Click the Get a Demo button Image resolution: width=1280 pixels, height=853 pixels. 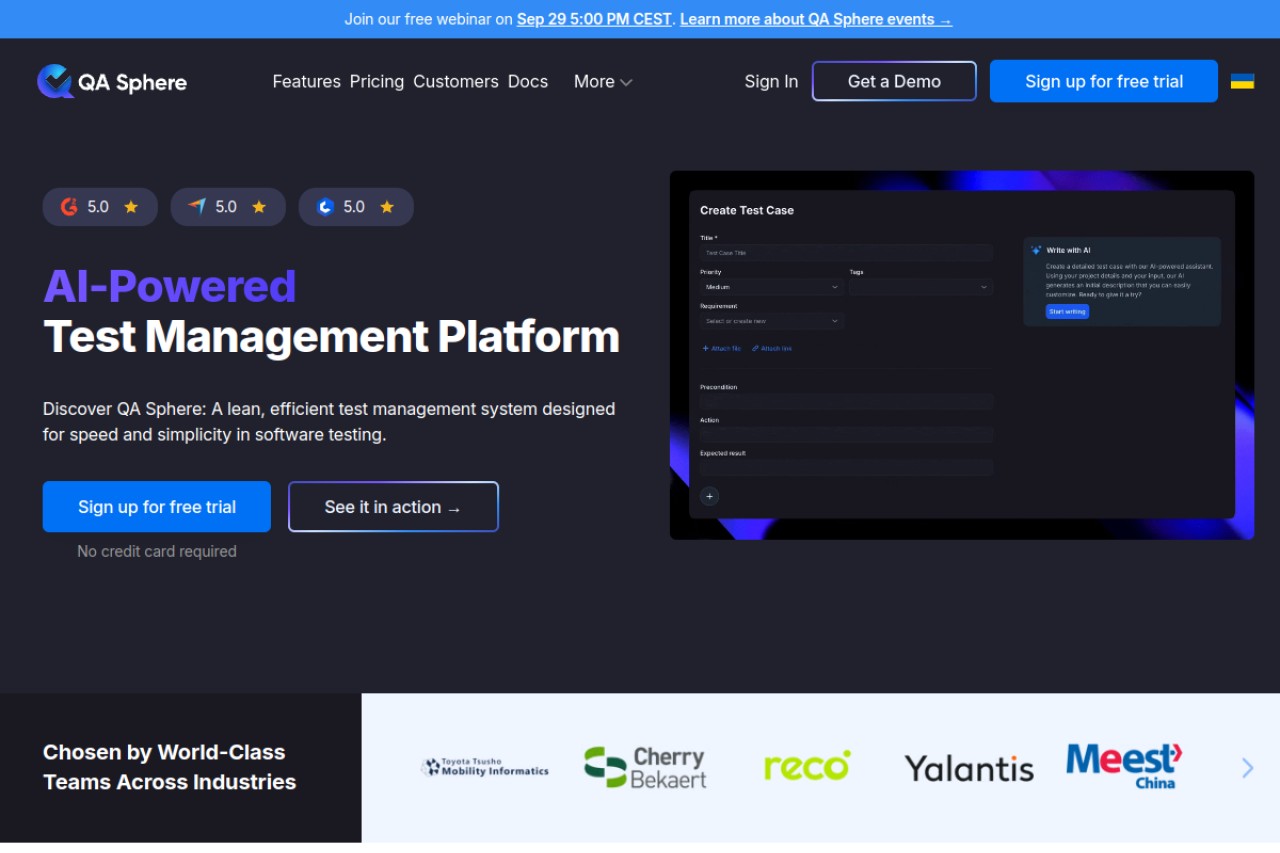tap(894, 81)
